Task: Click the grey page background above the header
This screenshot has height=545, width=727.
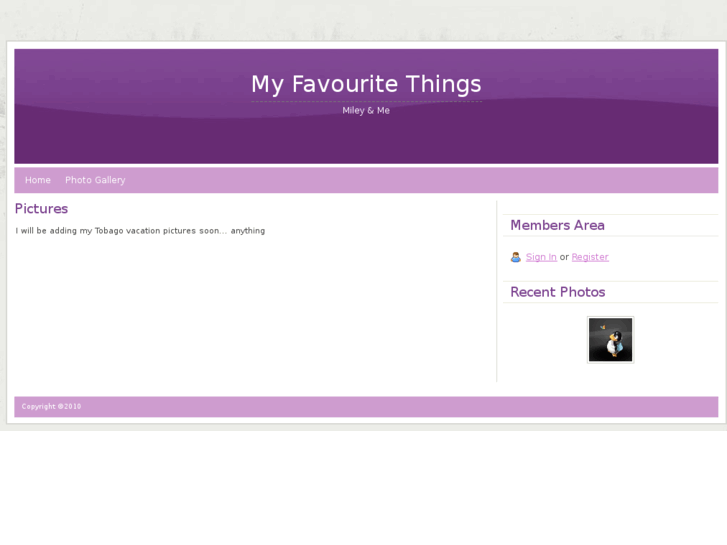Action: tap(360, 20)
